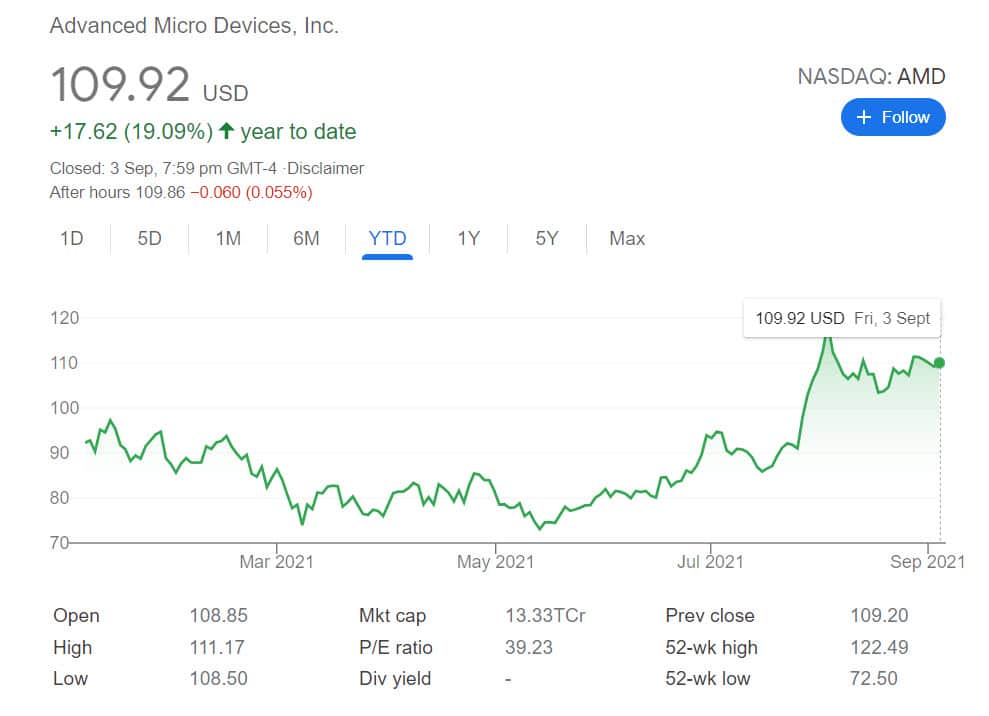Click the High value 111.17
Image resolution: width=989 pixels, height=716 pixels.
click(217, 647)
